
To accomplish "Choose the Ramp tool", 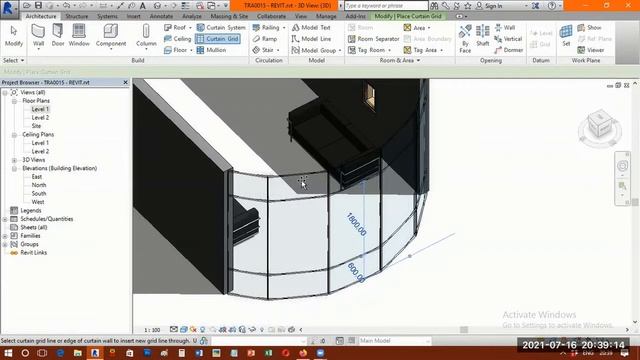I will tap(265, 39).
